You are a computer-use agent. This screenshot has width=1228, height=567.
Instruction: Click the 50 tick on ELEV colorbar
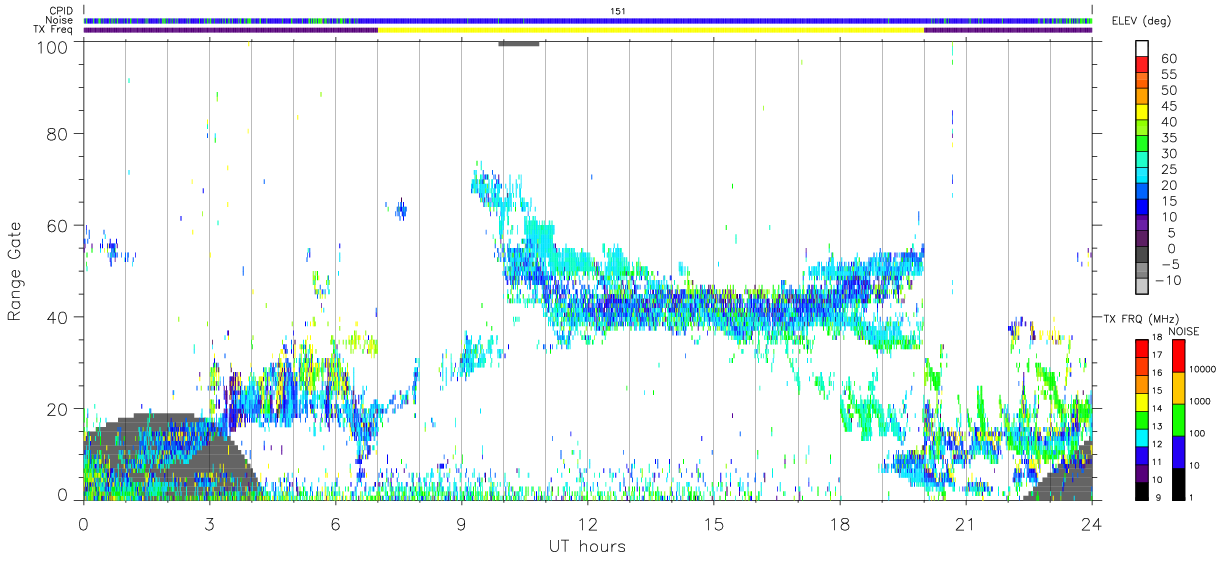click(x=1168, y=90)
